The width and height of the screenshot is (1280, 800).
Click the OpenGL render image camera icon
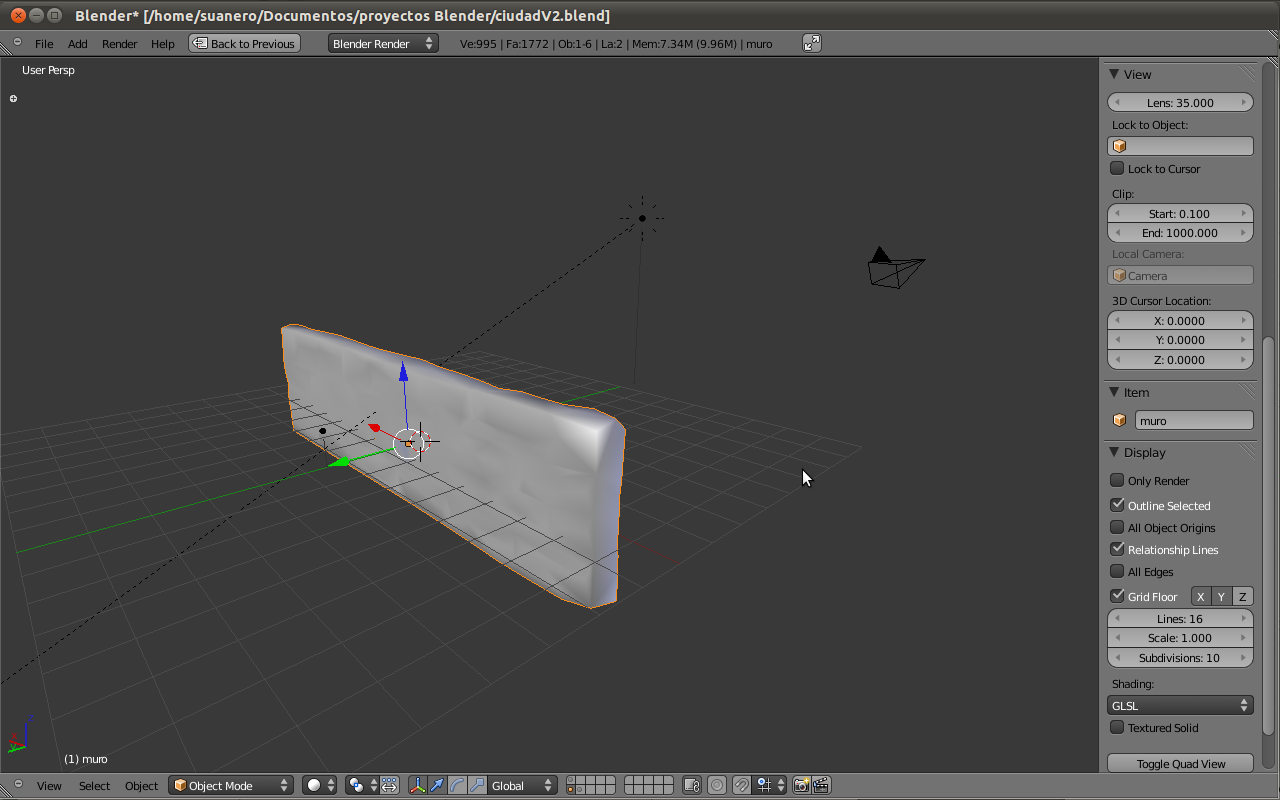pos(801,786)
